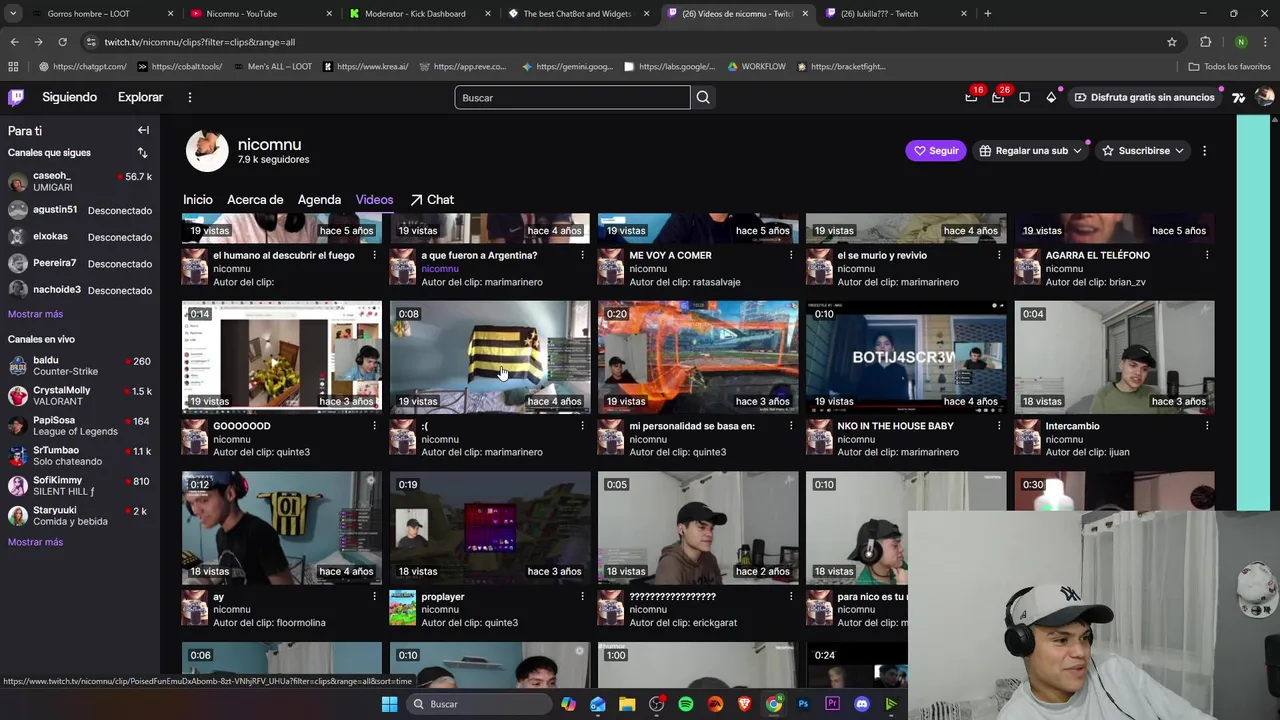Sort the followed channels list

coord(142,153)
